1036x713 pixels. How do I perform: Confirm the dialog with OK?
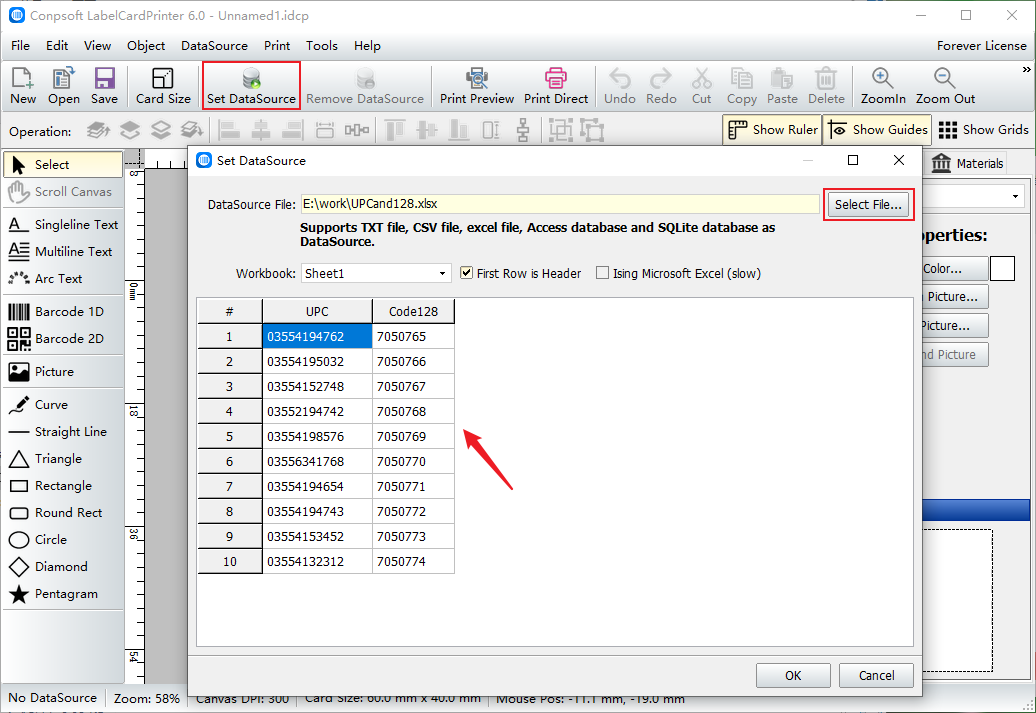pyautogui.click(x=793, y=675)
